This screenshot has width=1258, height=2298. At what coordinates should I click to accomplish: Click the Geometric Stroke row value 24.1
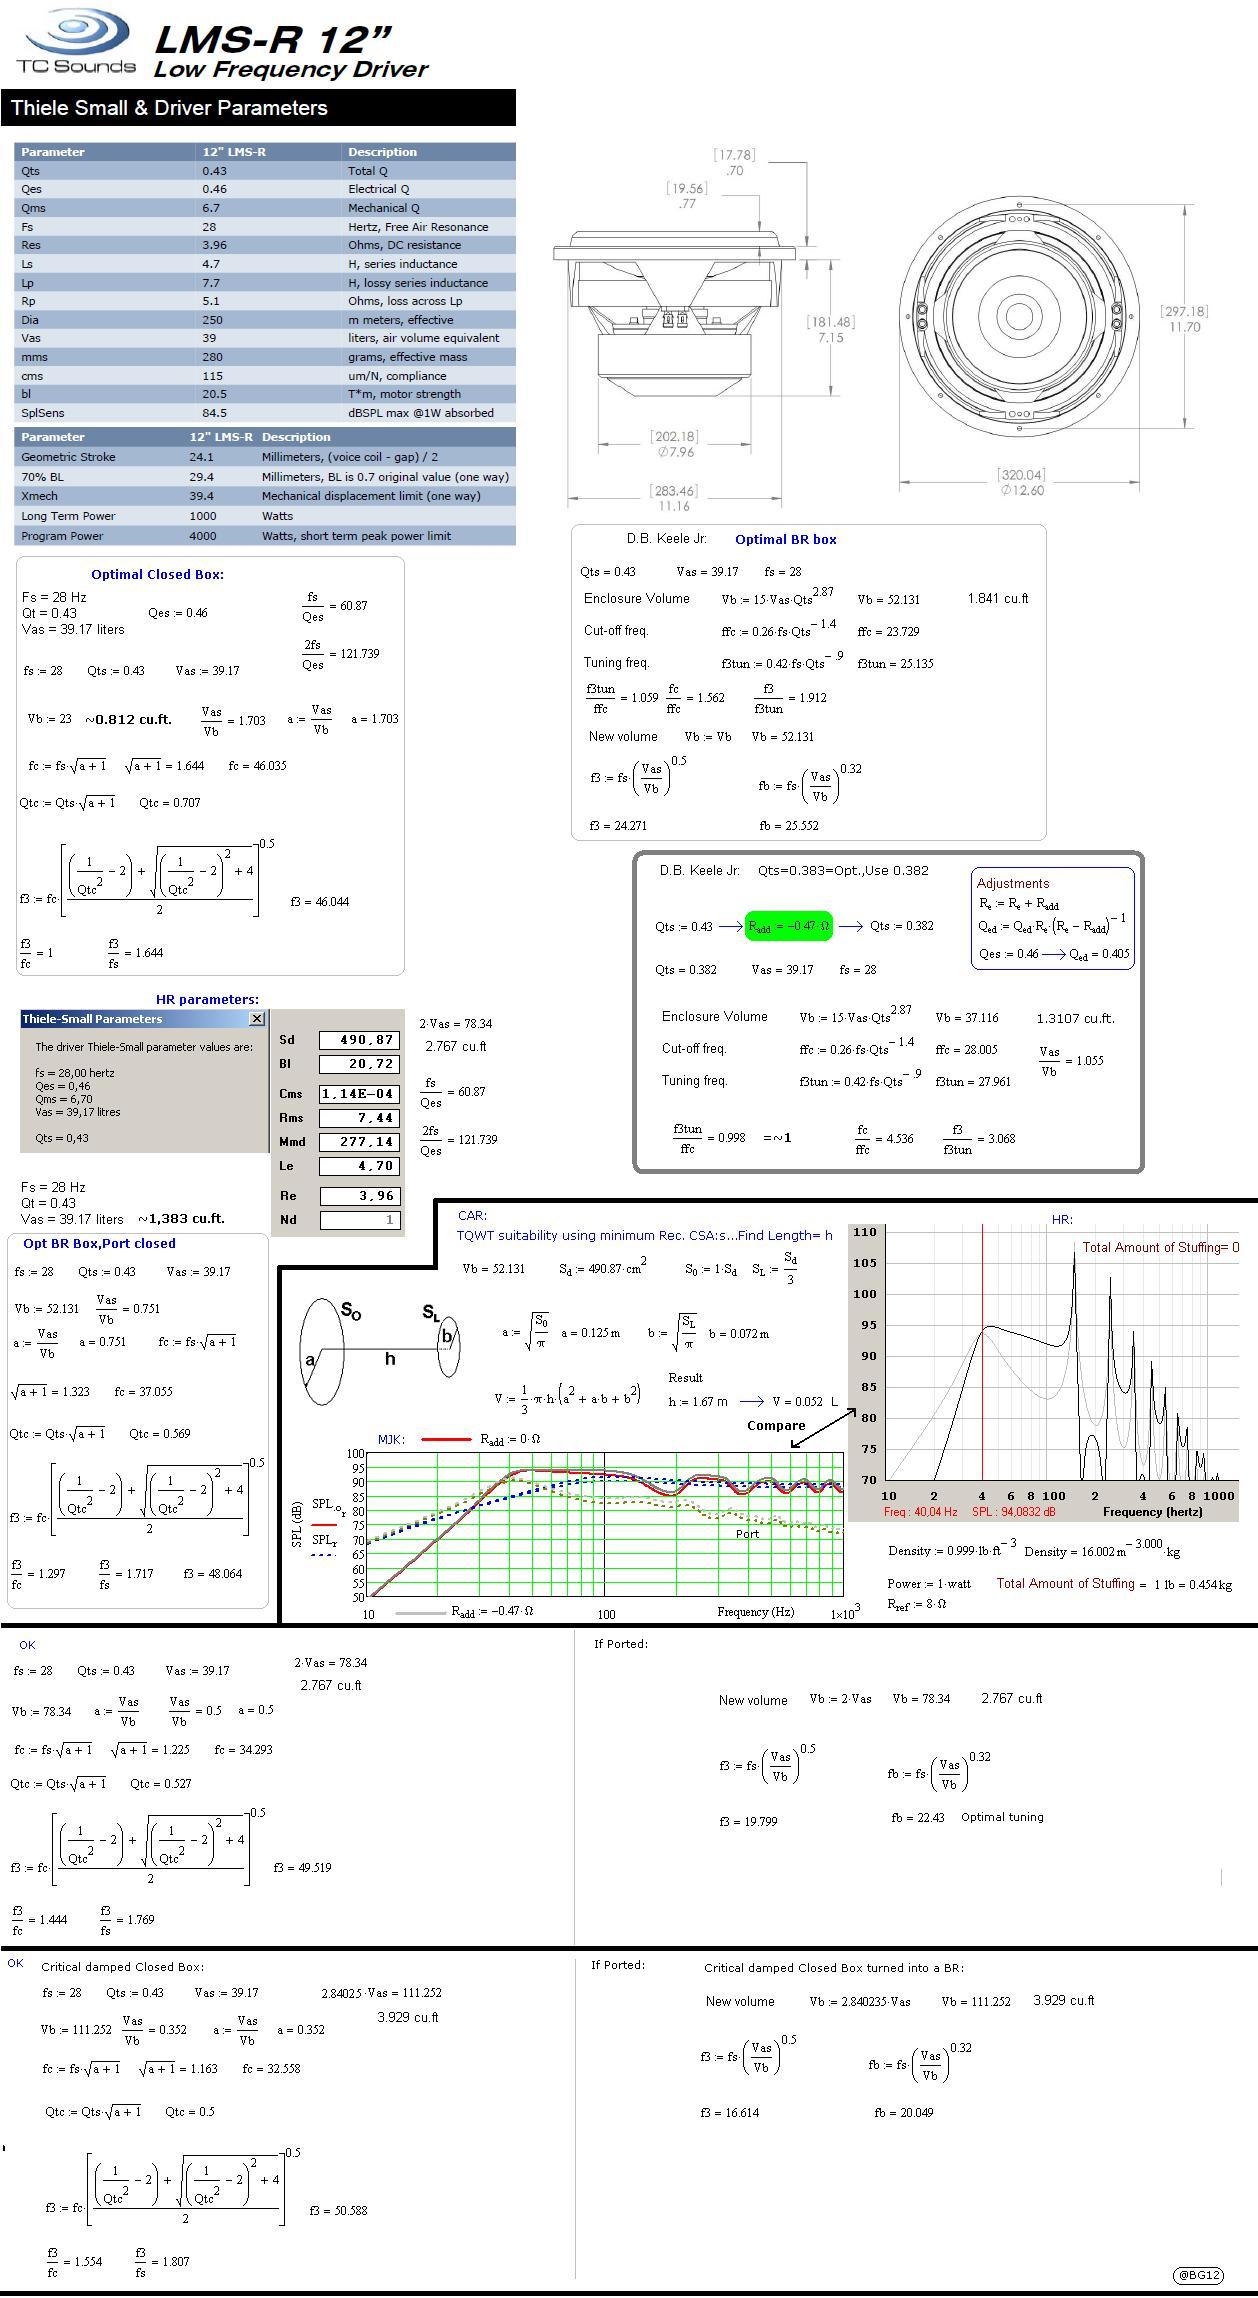pyautogui.click(x=201, y=457)
